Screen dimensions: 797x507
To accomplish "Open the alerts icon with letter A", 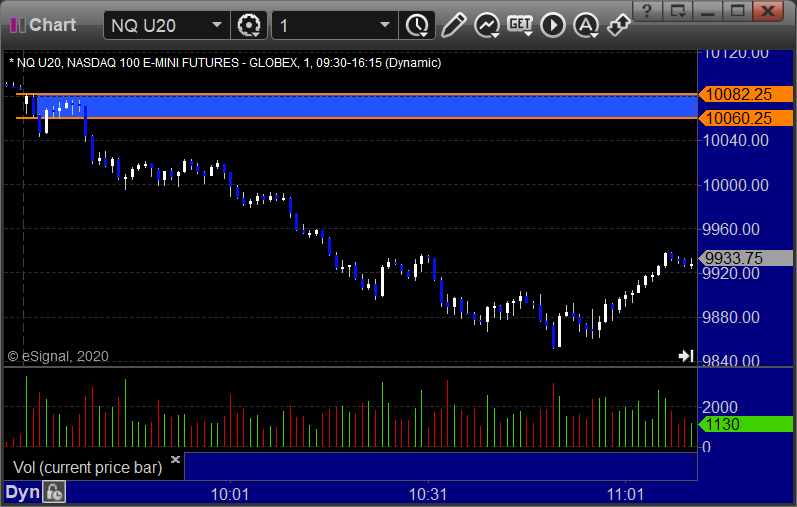I will (586, 25).
